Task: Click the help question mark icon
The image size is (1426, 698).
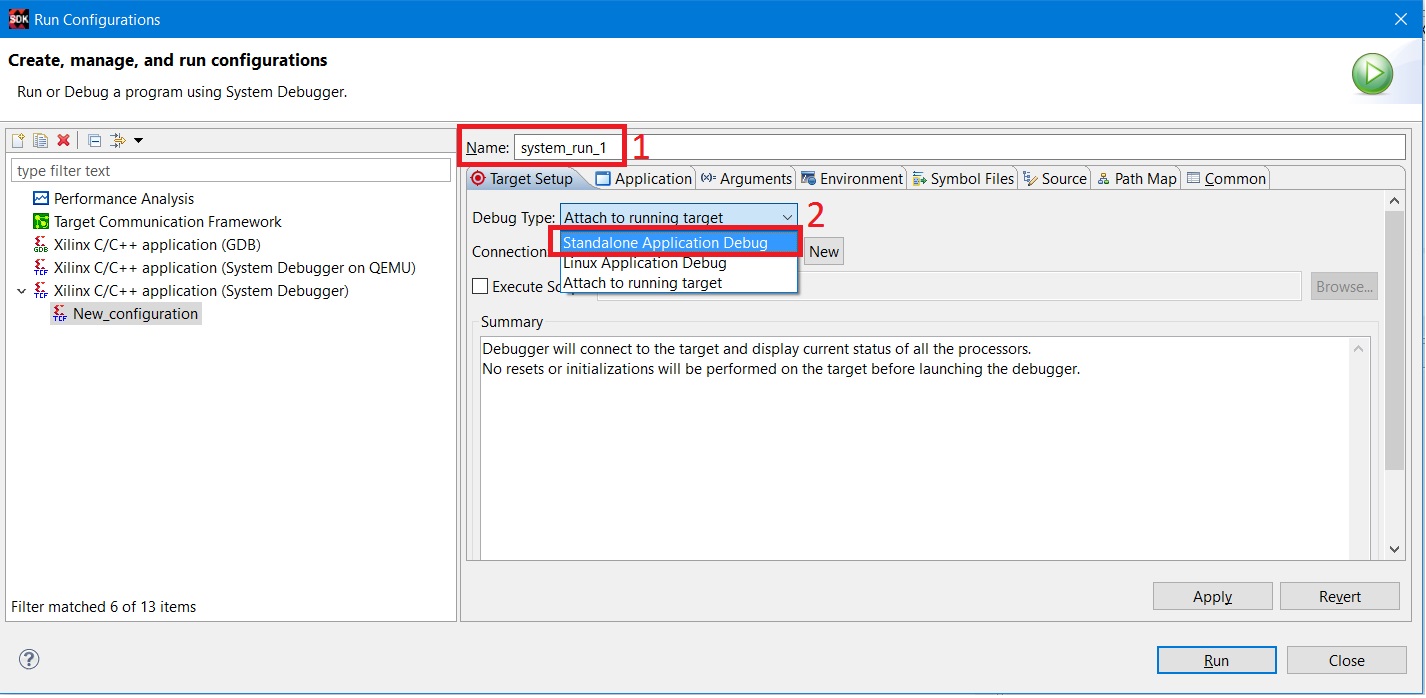Action: point(30,659)
